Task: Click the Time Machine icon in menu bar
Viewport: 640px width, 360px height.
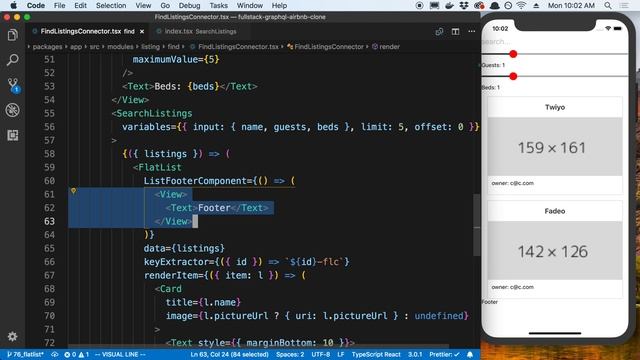Action: pos(508,5)
